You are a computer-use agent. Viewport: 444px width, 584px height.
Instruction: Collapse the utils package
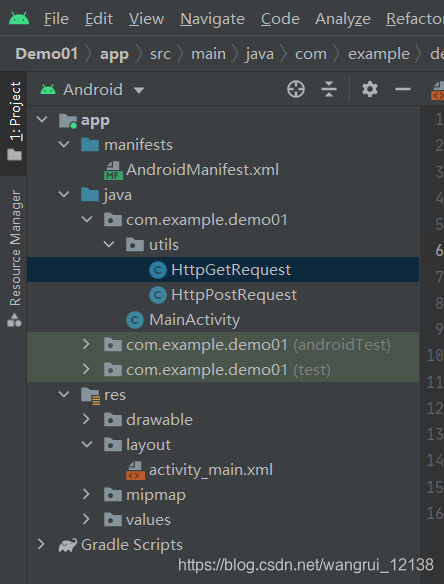(109, 244)
